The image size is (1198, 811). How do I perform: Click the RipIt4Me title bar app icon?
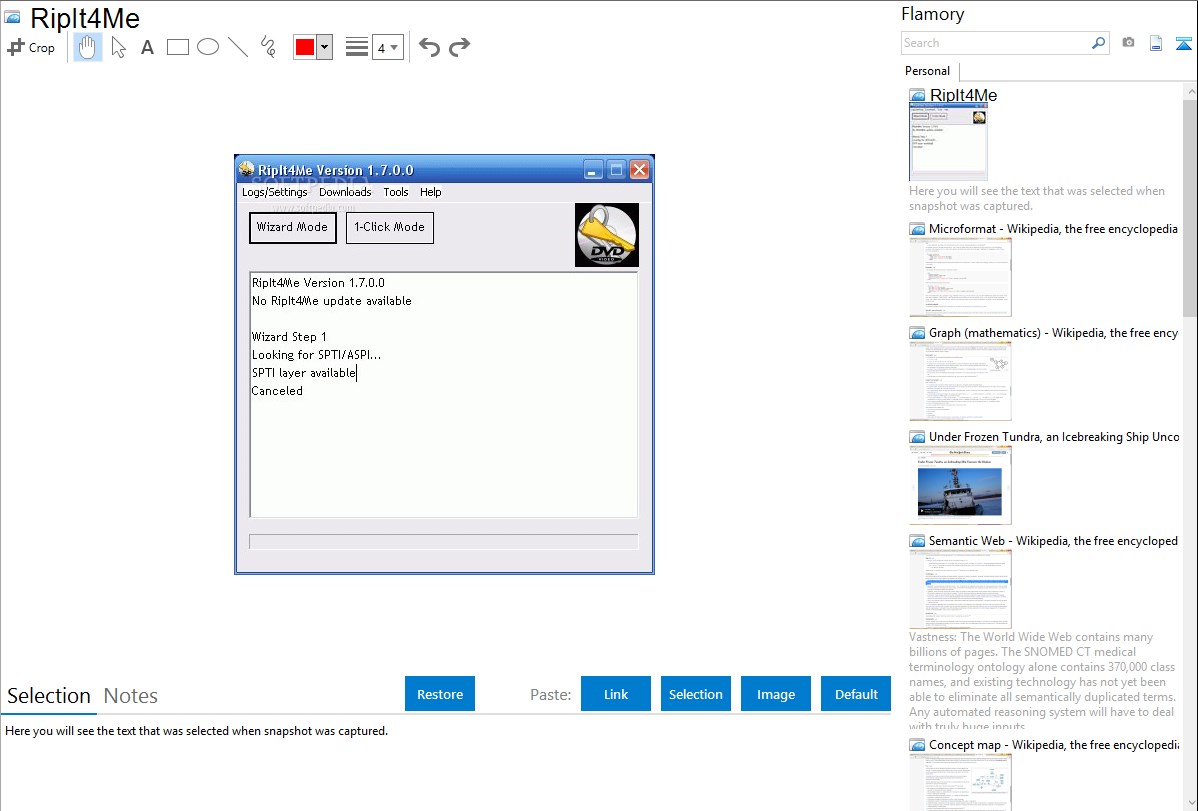pos(246,169)
